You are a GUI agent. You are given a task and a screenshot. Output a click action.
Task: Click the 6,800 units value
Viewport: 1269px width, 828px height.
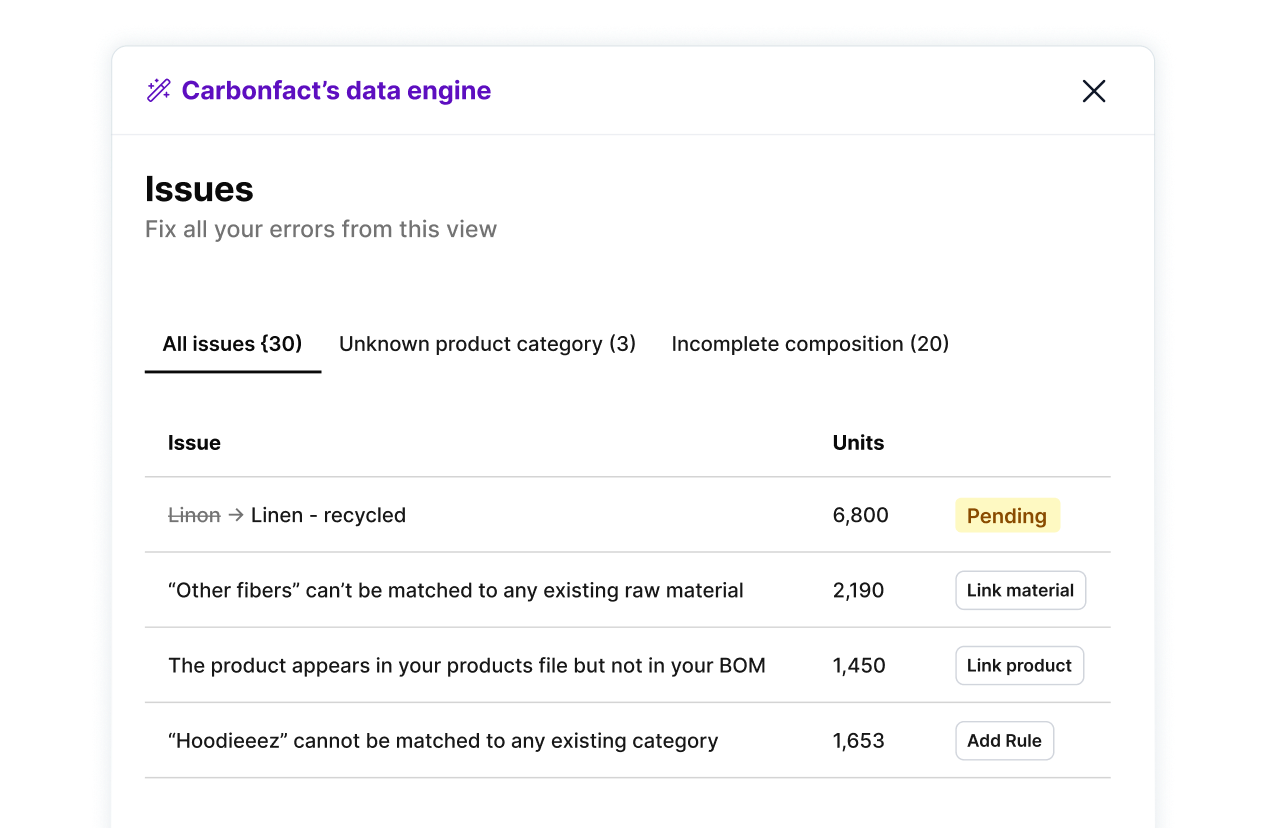(x=860, y=516)
